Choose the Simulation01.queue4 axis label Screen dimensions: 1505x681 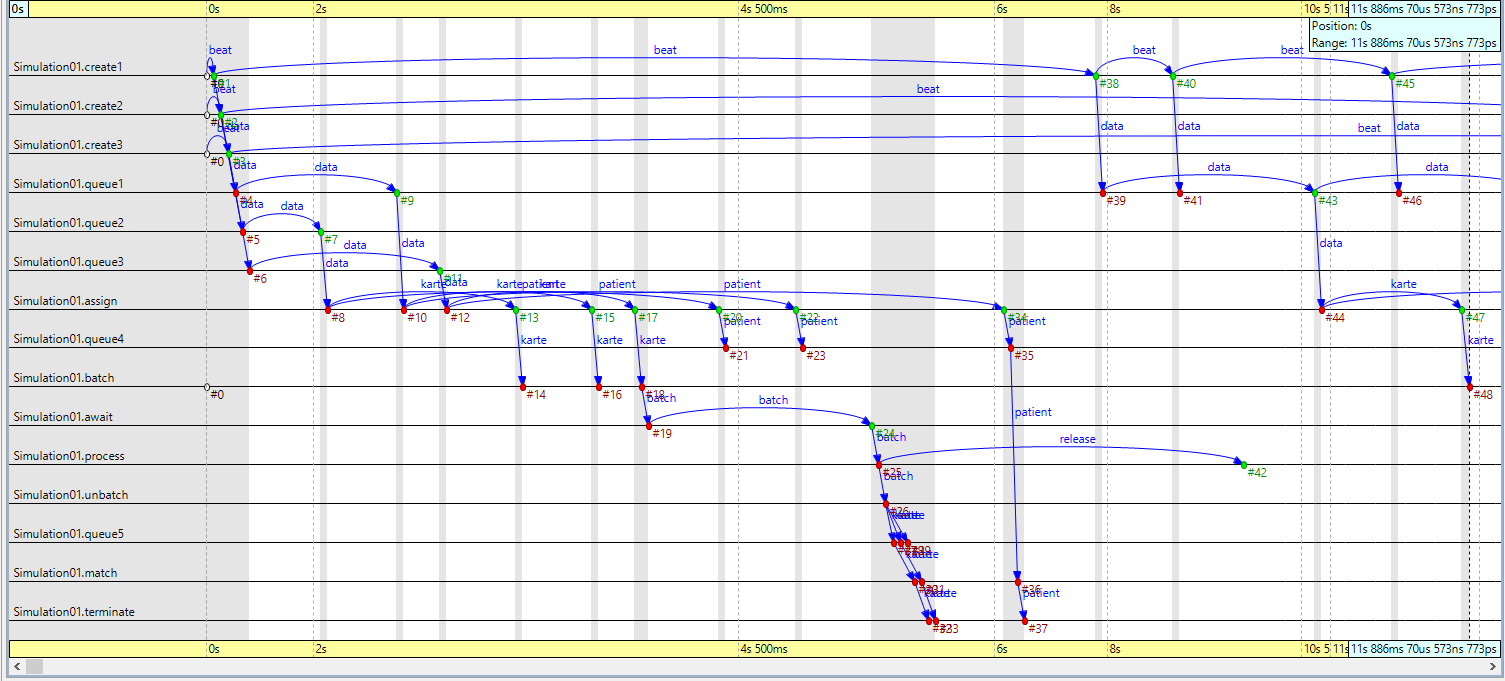[x=68, y=339]
